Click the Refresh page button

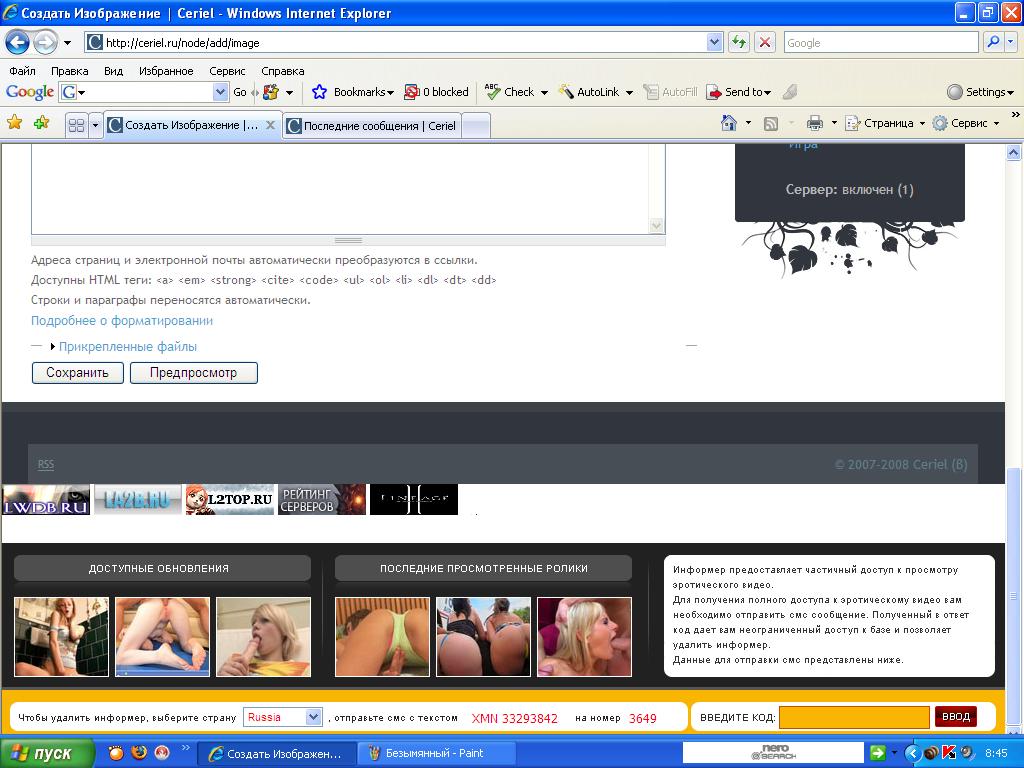click(739, 42)
